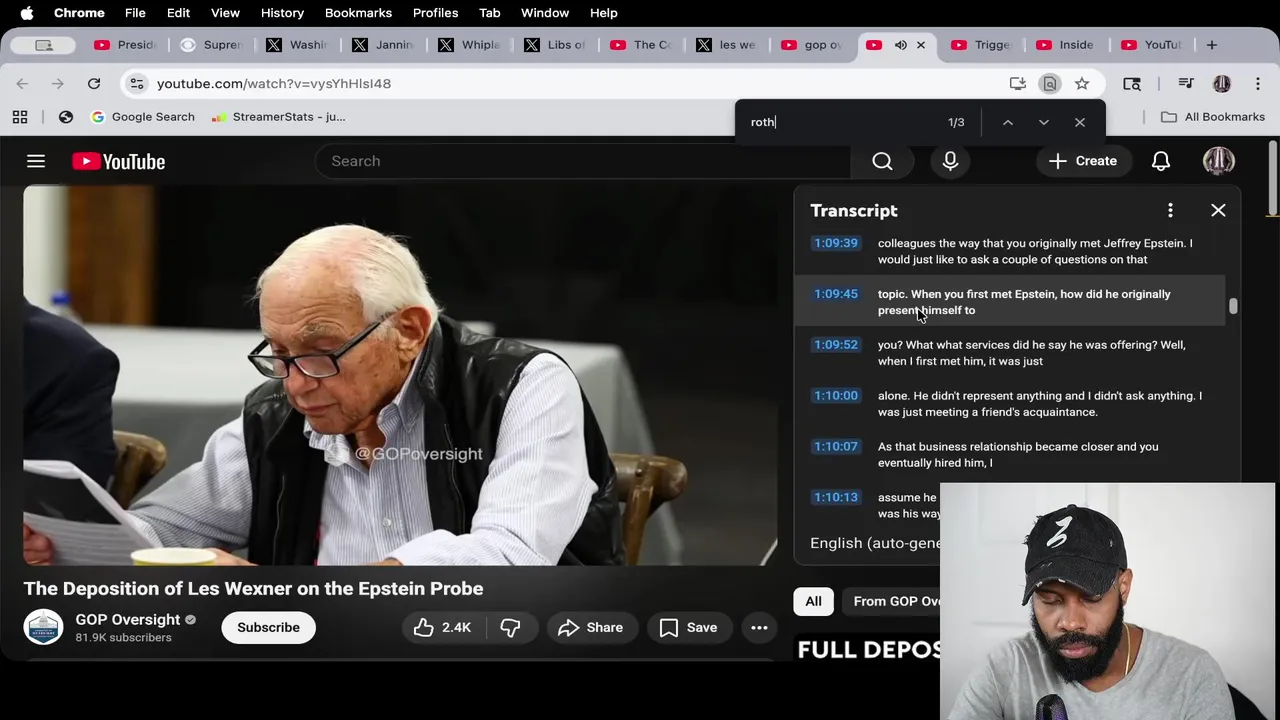The height and width of the screenshot is (720, 1280).
Task: Jump to previous find-in-page match
Action: pos(1008,122)
